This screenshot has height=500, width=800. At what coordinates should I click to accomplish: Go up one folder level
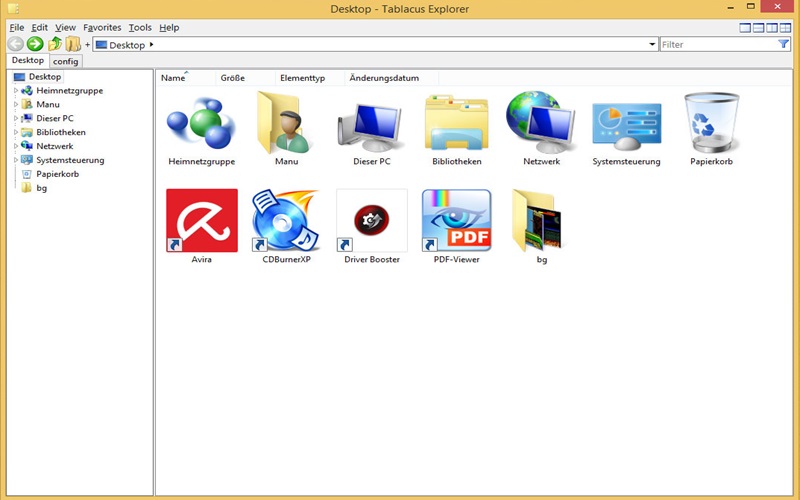(55, 44)
